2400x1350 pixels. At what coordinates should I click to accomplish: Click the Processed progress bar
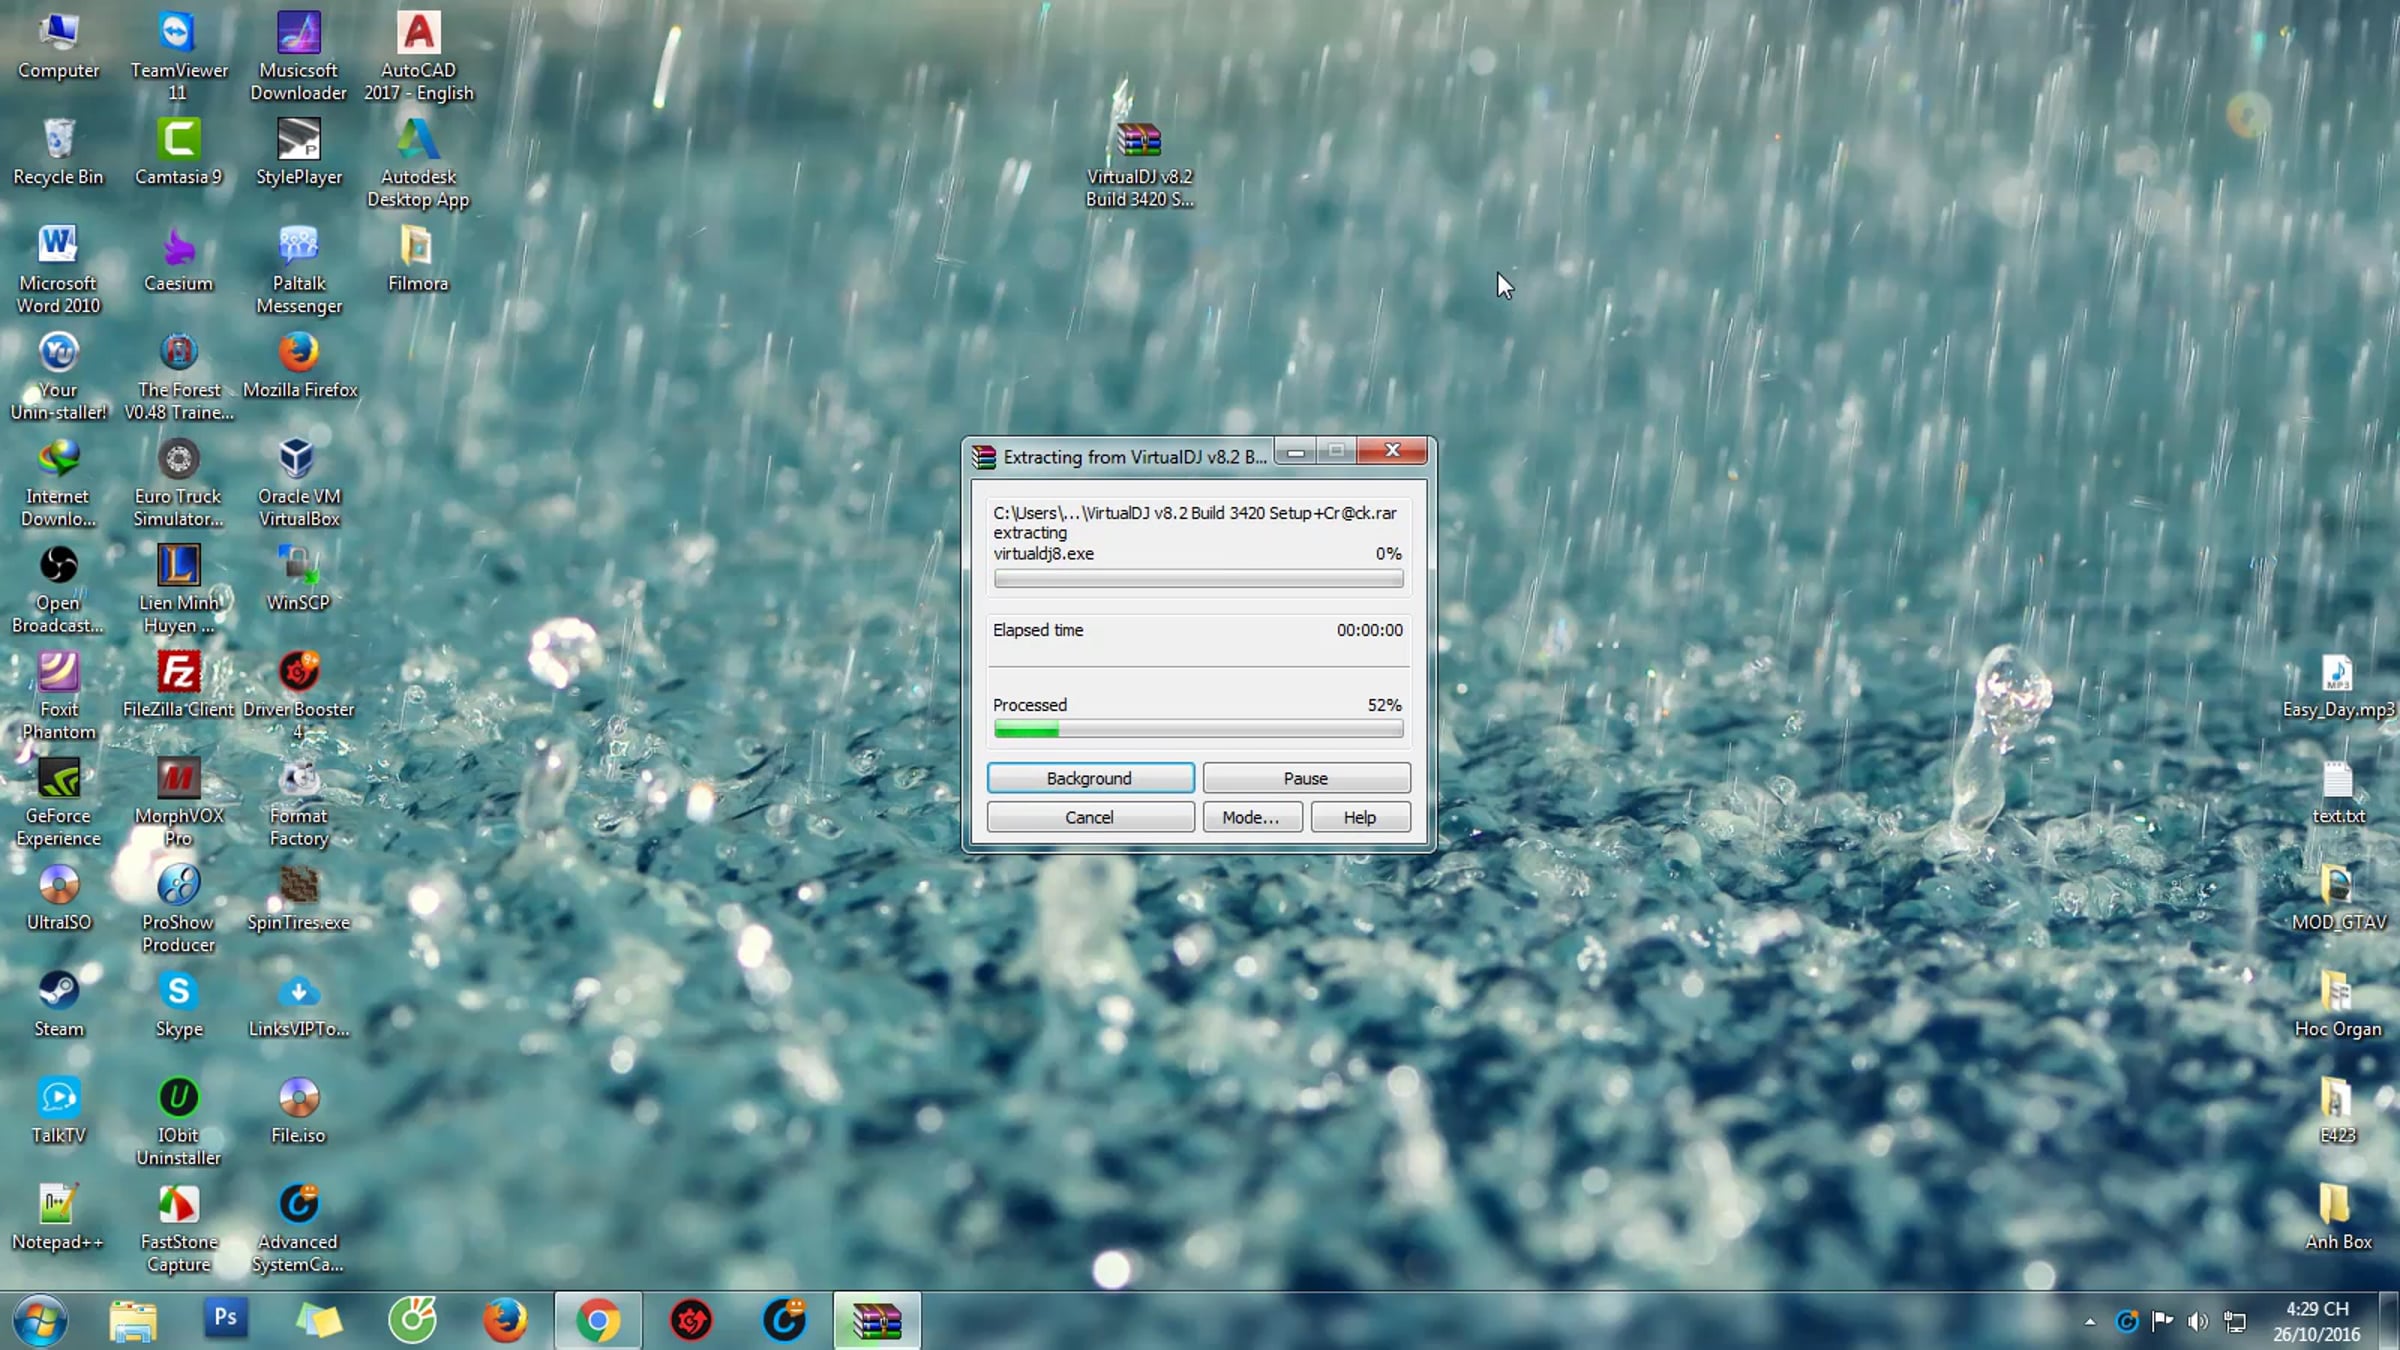[1197, 729]
